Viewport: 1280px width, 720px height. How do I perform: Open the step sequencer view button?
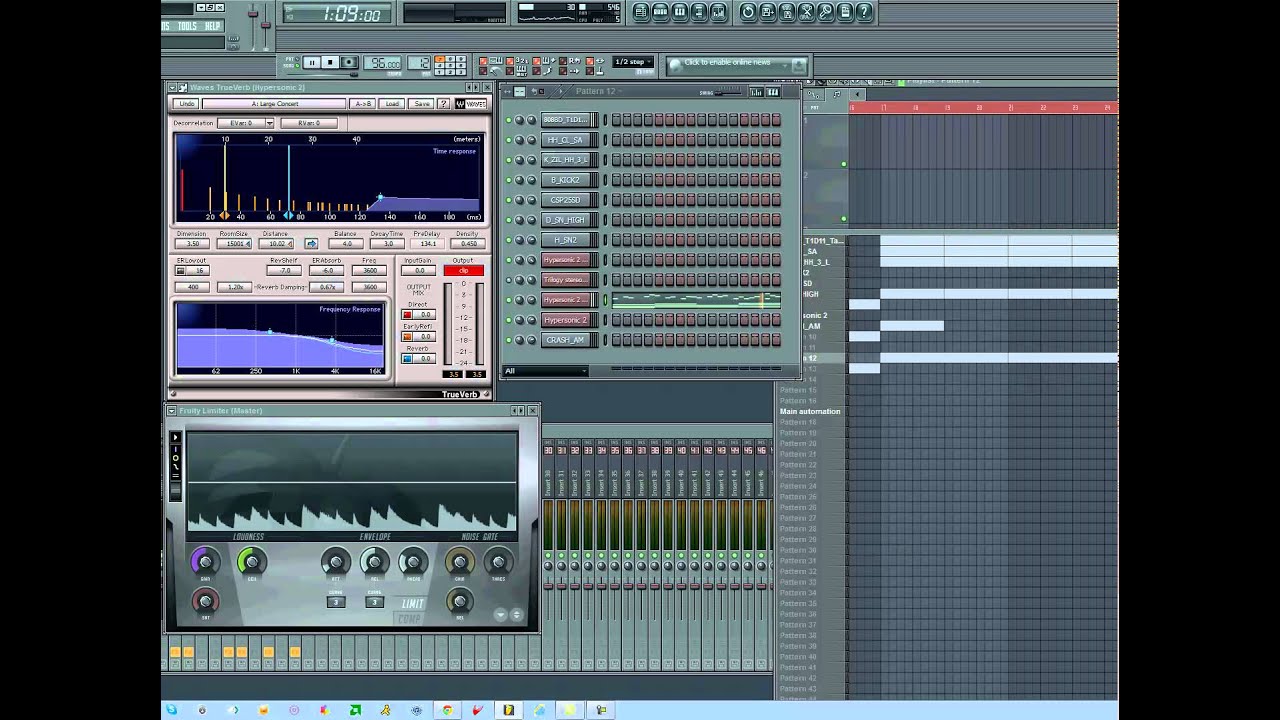(x=660, y=12)
